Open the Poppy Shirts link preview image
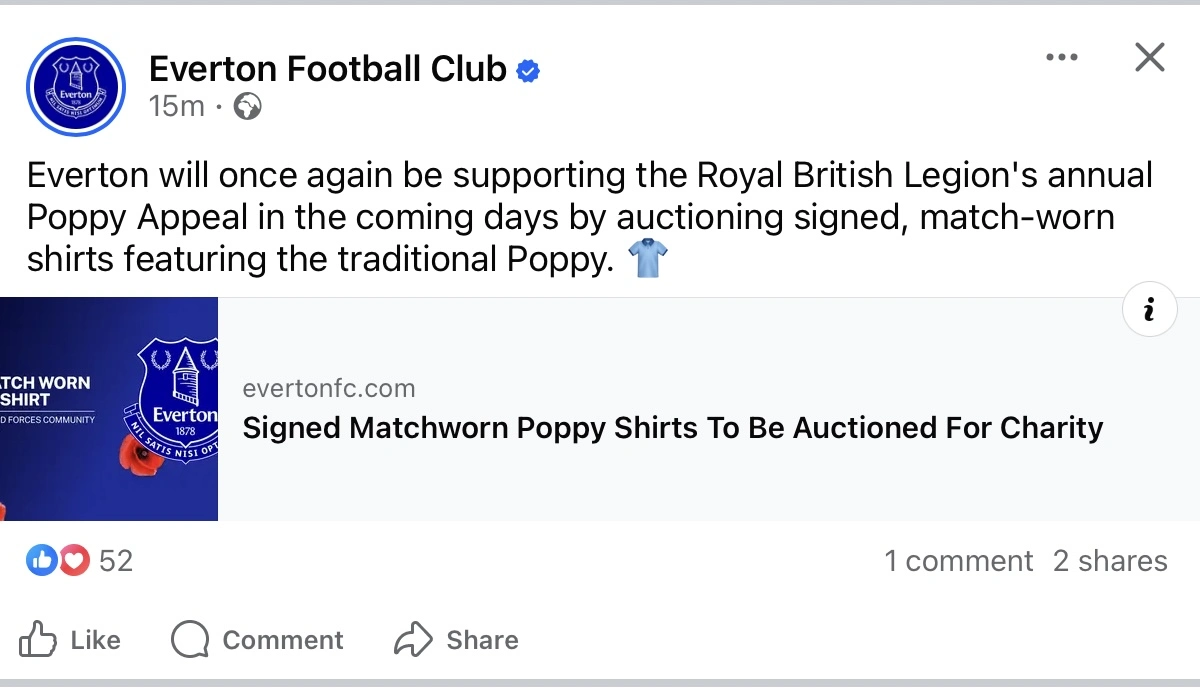The image size is (1200, 692). (x=109, y=409)
